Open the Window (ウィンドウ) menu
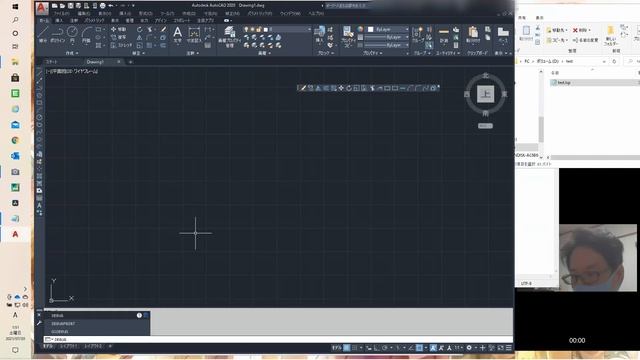This screenshot has height=360, width=640. [x=290, y=13]
